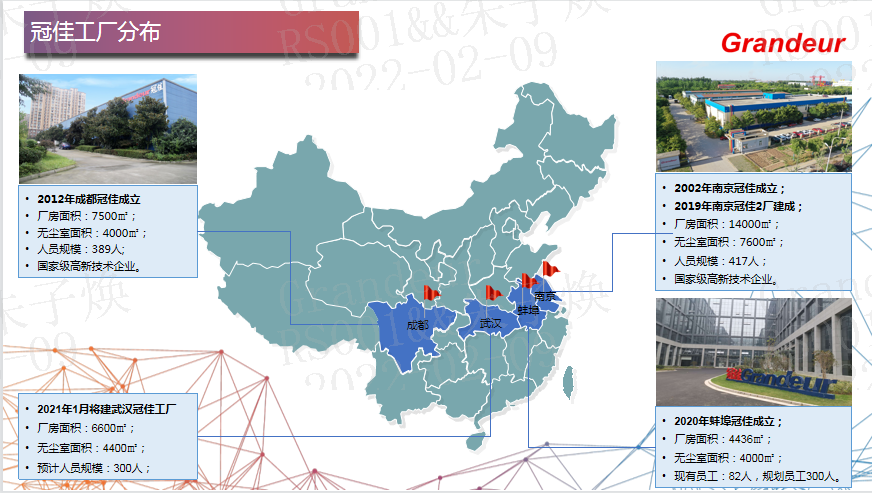Click the text 2019年南京冠佳2厂建成
Viewport: 872px width, 493px height.
click(x=739, y=206)
